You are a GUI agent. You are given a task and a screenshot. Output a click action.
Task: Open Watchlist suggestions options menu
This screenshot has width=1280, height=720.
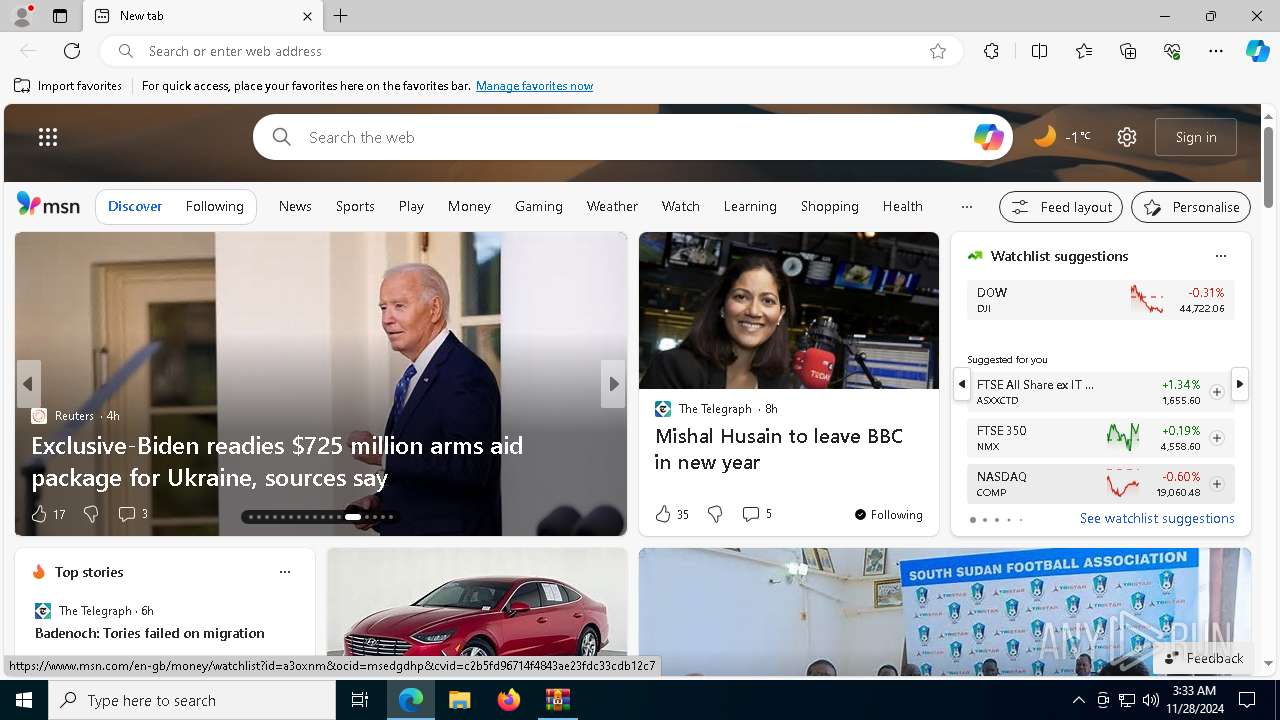1220,256
